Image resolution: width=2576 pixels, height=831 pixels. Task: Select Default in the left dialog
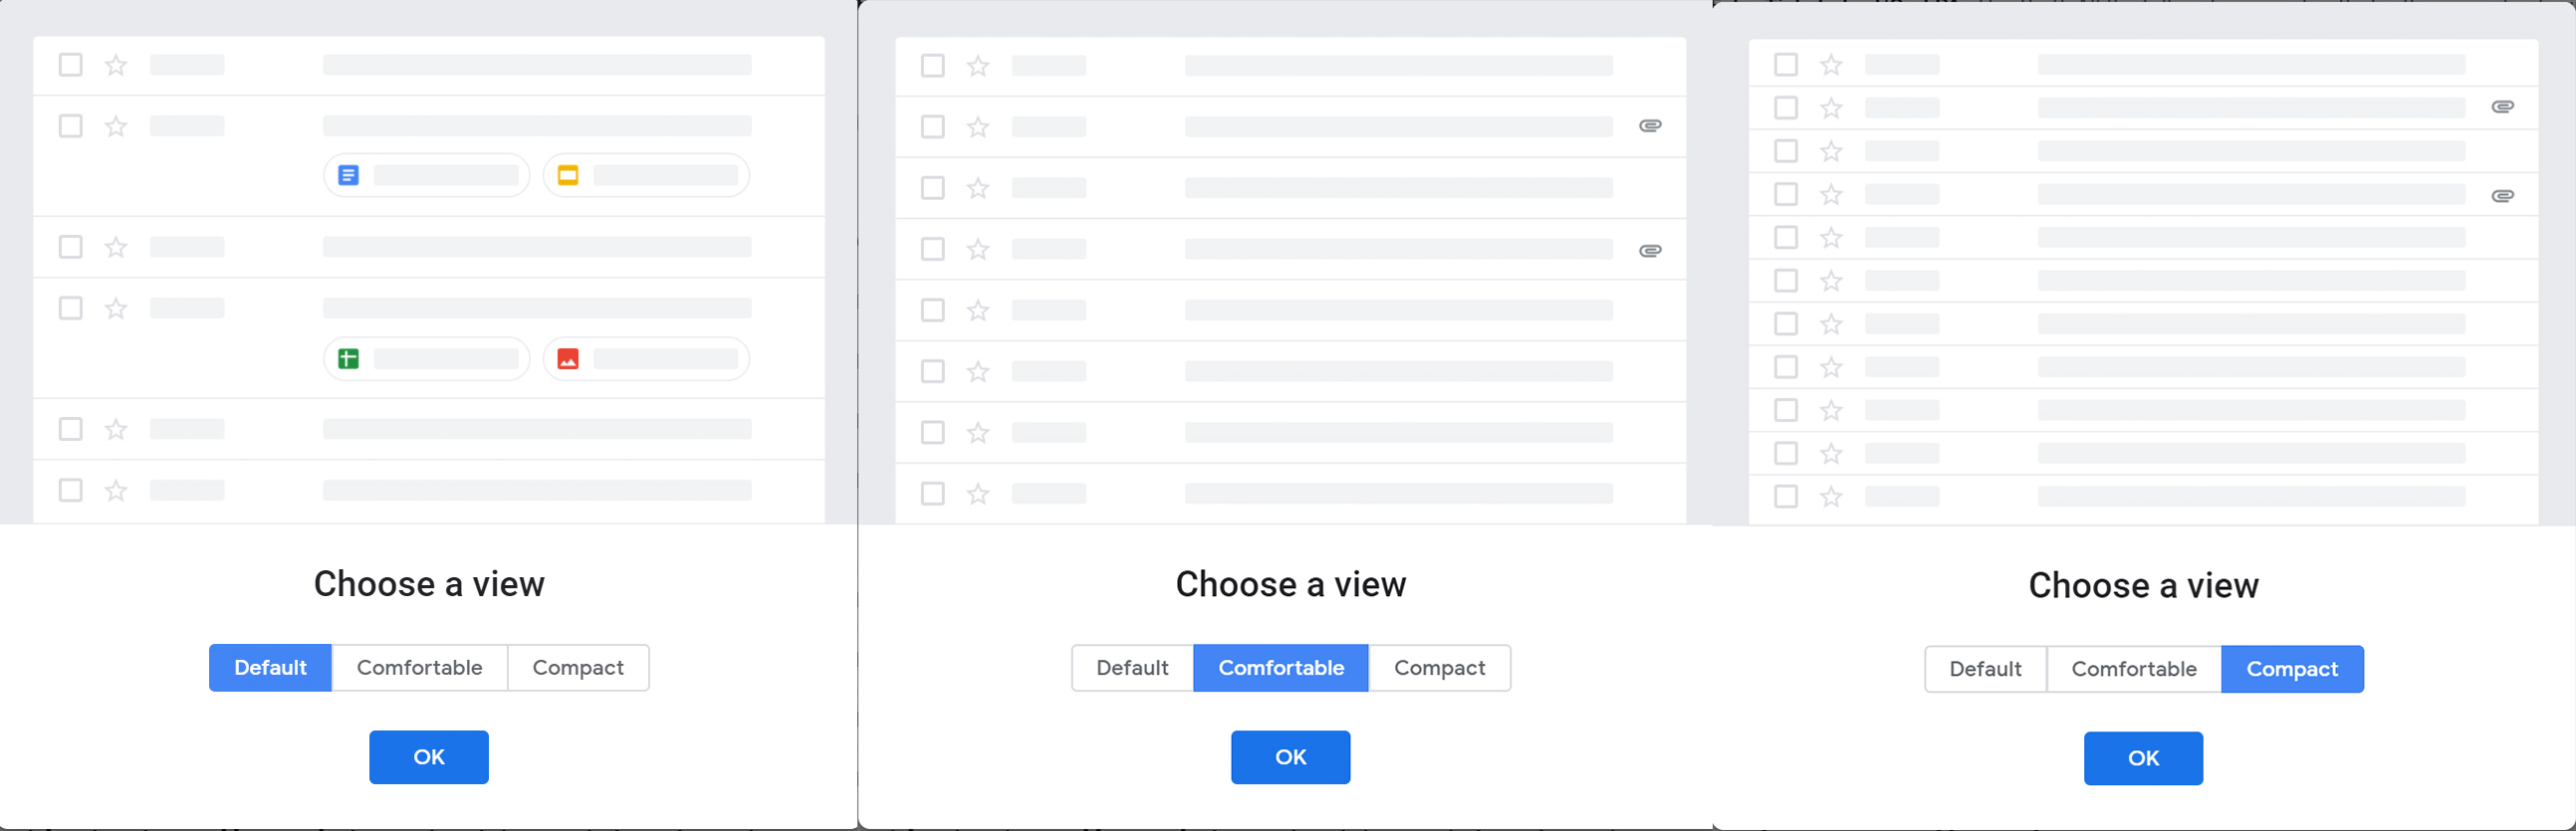tap(270, 668)
